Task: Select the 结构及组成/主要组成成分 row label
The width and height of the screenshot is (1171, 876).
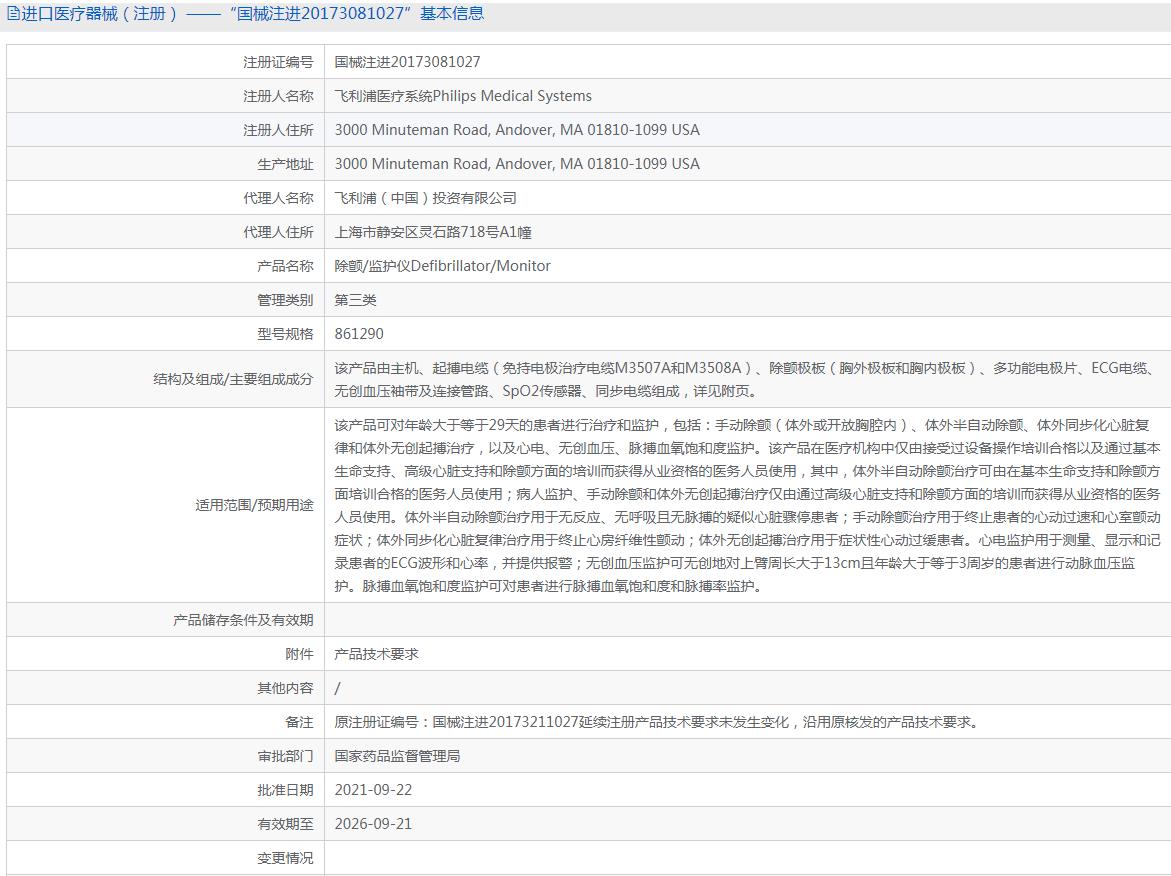Action: pos(233,379)
